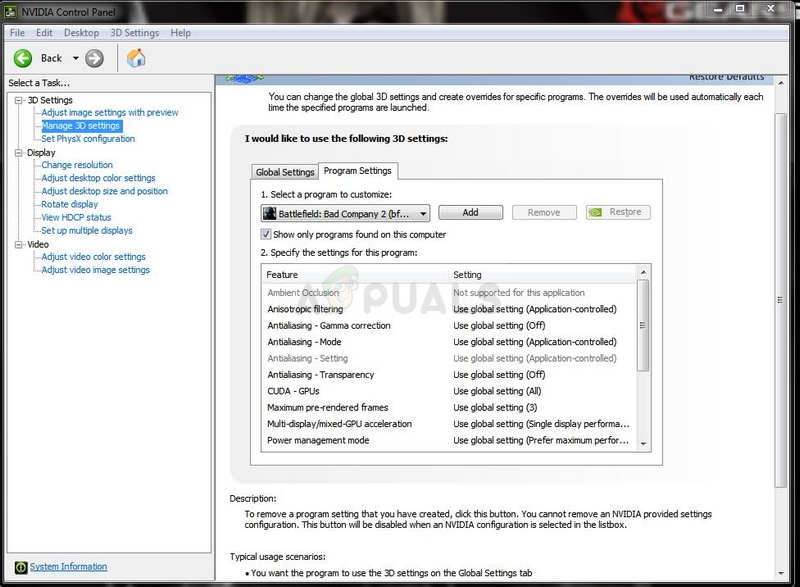Click the grey Forward arrow icon
Screen dimensions: 800x587
click(x=94, y=58)
